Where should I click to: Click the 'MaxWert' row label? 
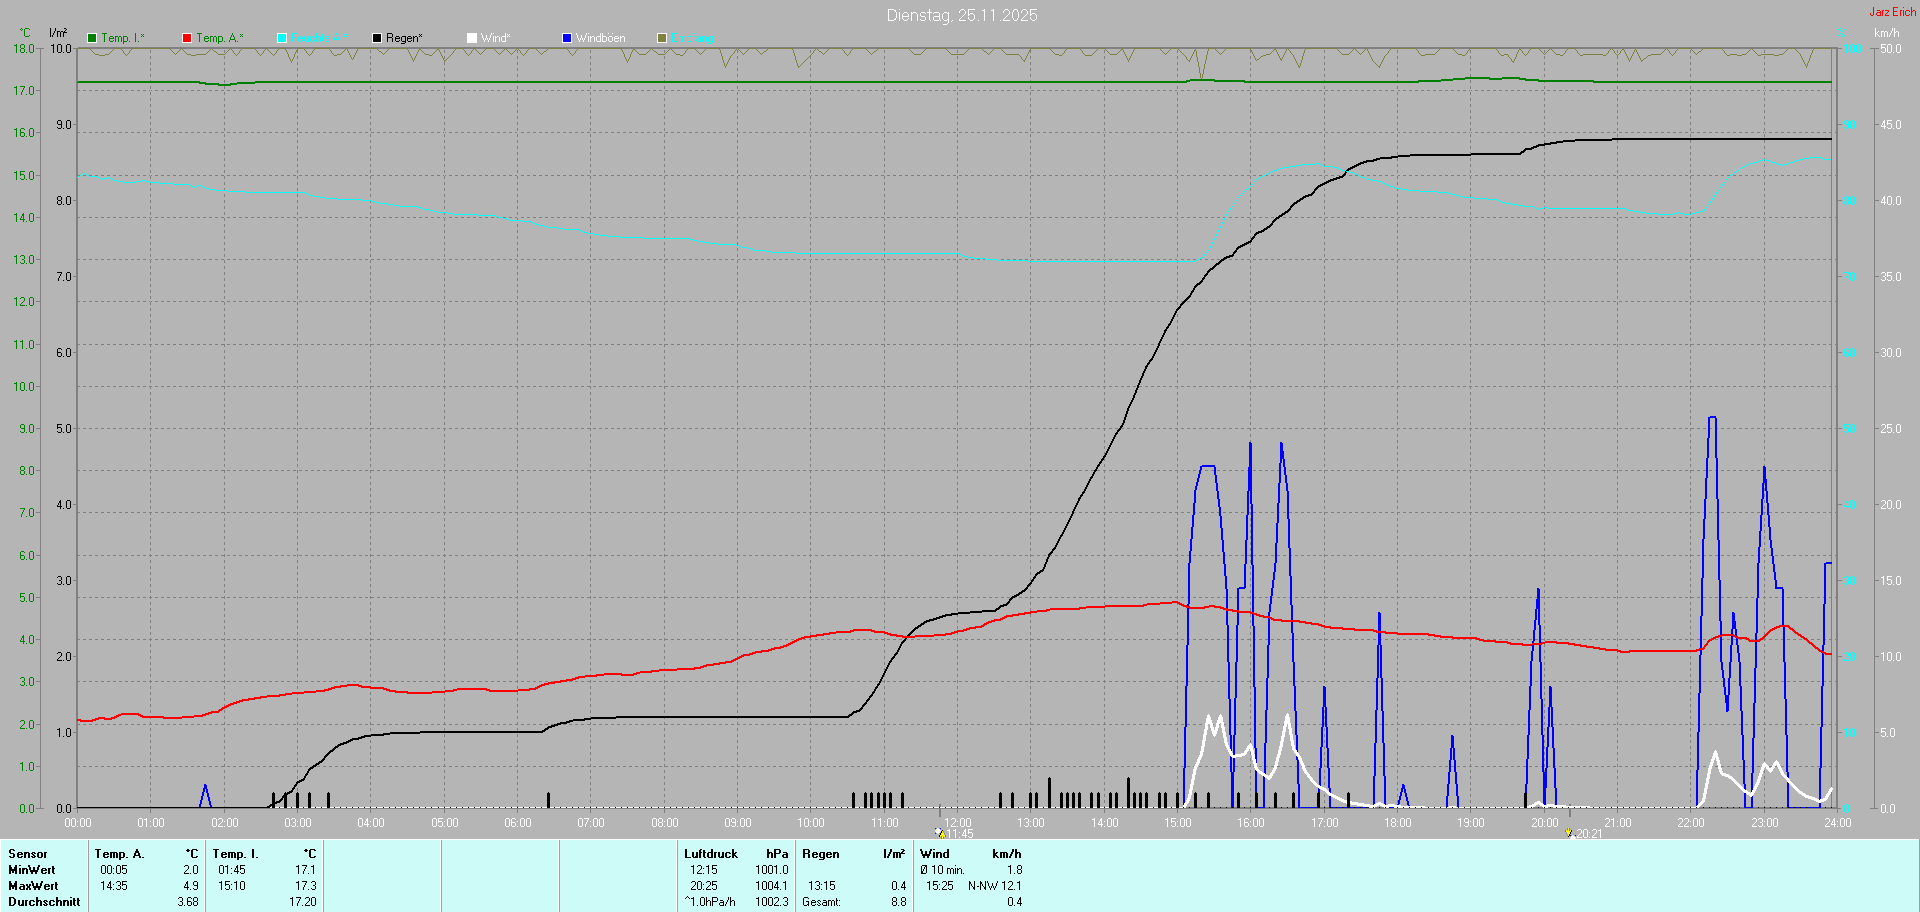[x=33, y=886]
